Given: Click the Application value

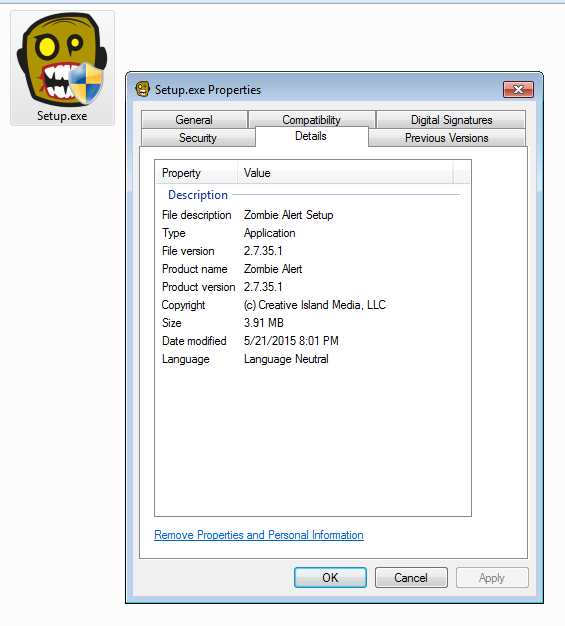Looking at the screenshot, I should 270,233.
